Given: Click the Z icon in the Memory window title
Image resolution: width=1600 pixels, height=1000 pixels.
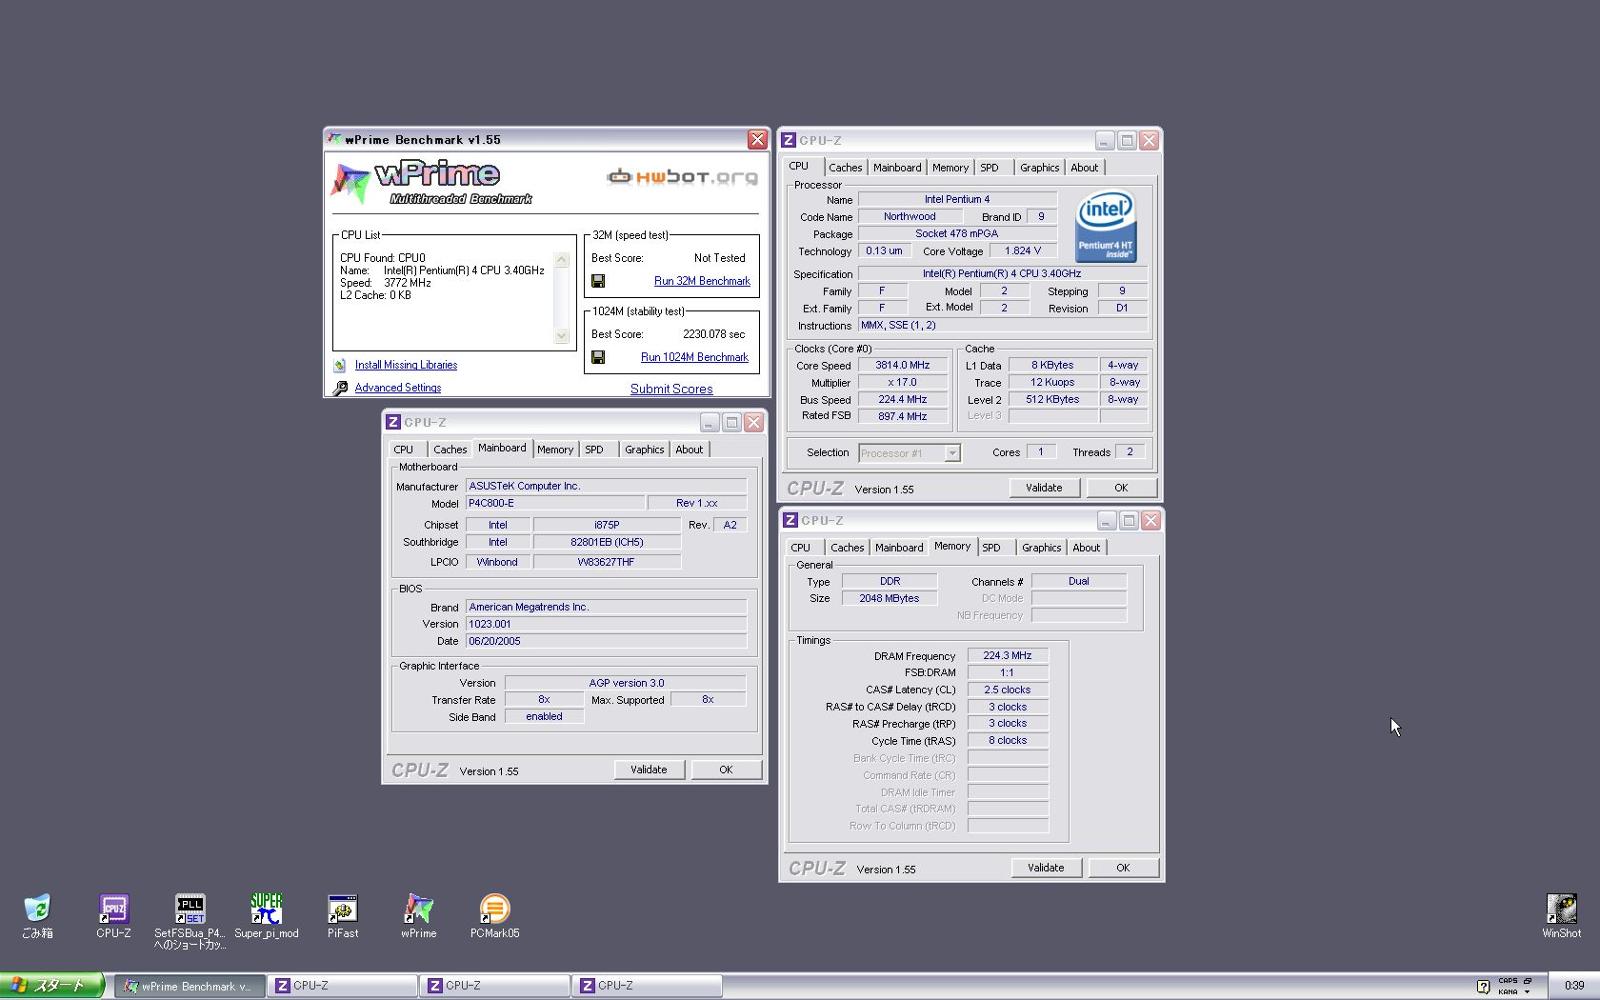Looking at the screenshot, I should click(x=791, y=520).
